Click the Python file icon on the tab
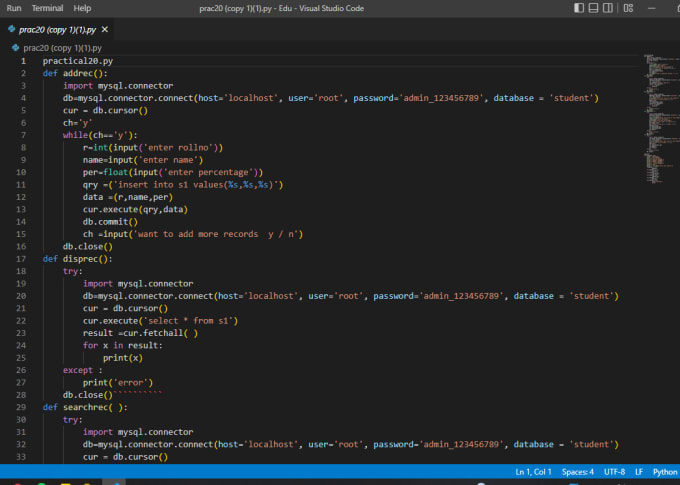 click(12, 29)
